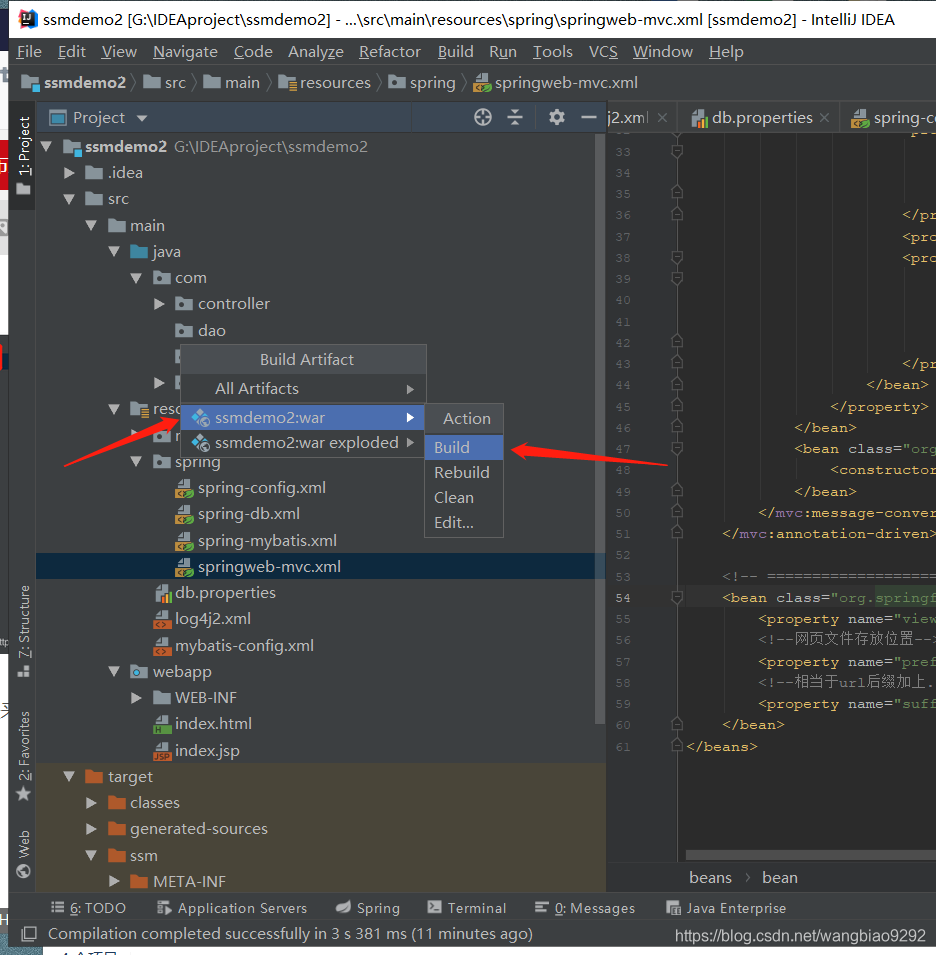The image size is (936, 955).
Task: Click the bean breadcrumb below editor
Action: click(779, 878)
